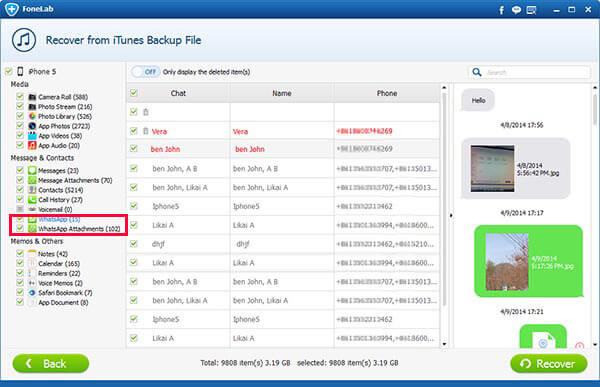Image resolution: width=600 pixels, height=387 pixels.
Task: Select WhatsApp (15) category
Action: [x=59, y=219]
